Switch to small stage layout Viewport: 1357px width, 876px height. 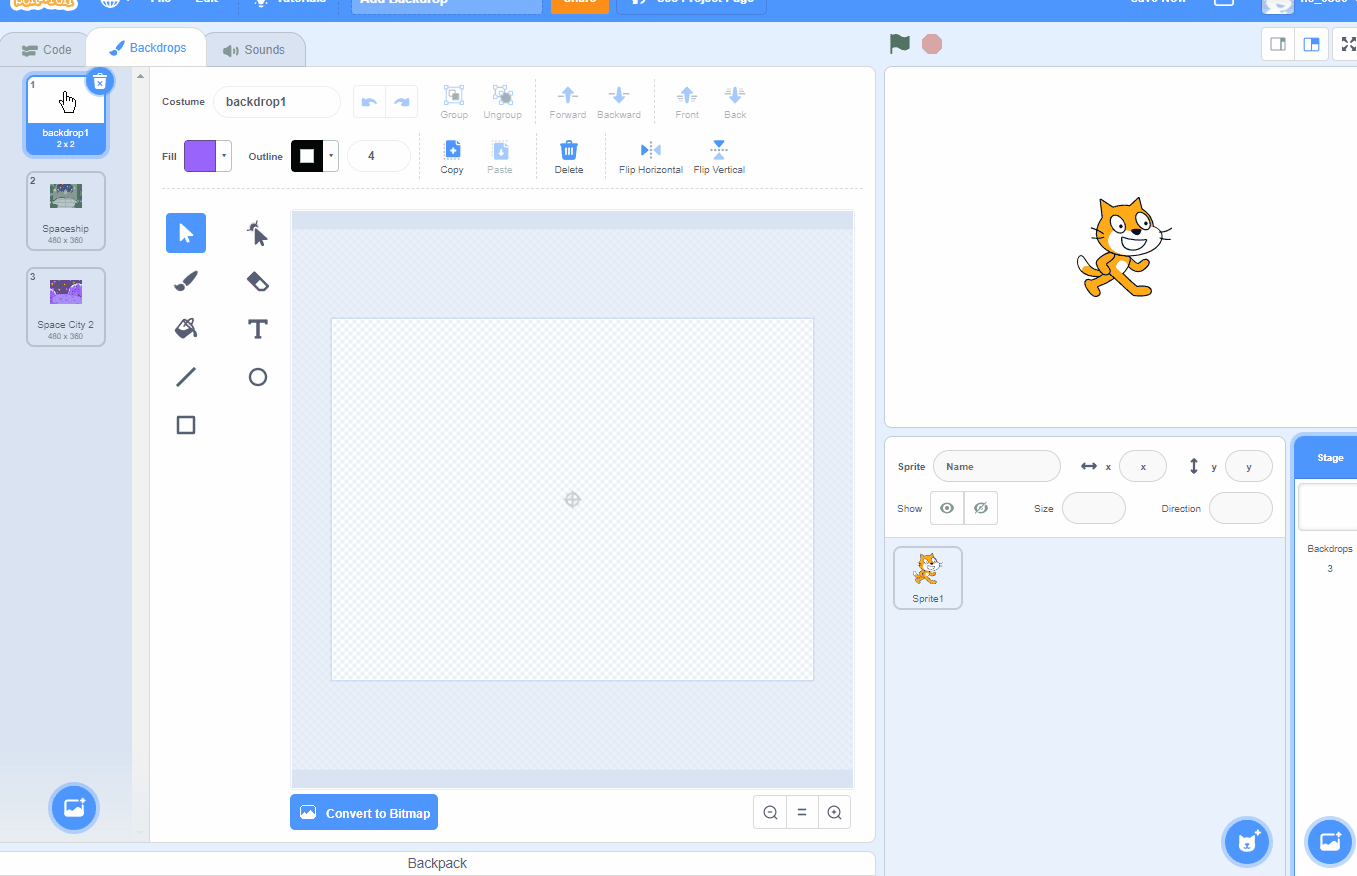(x=1278, y=44)
